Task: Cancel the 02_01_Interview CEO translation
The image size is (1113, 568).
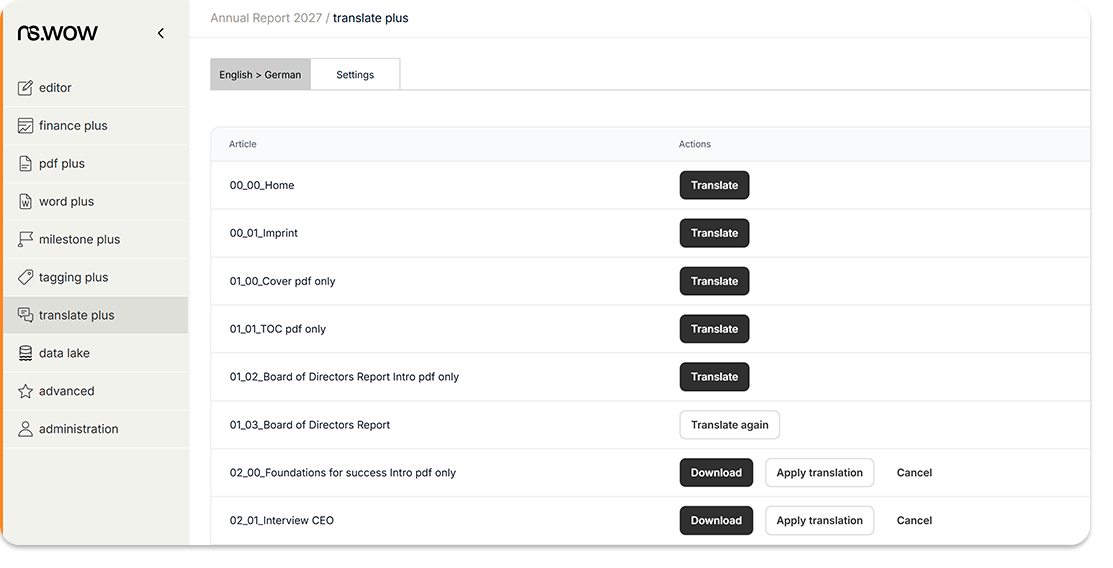Action: (914, 521)
